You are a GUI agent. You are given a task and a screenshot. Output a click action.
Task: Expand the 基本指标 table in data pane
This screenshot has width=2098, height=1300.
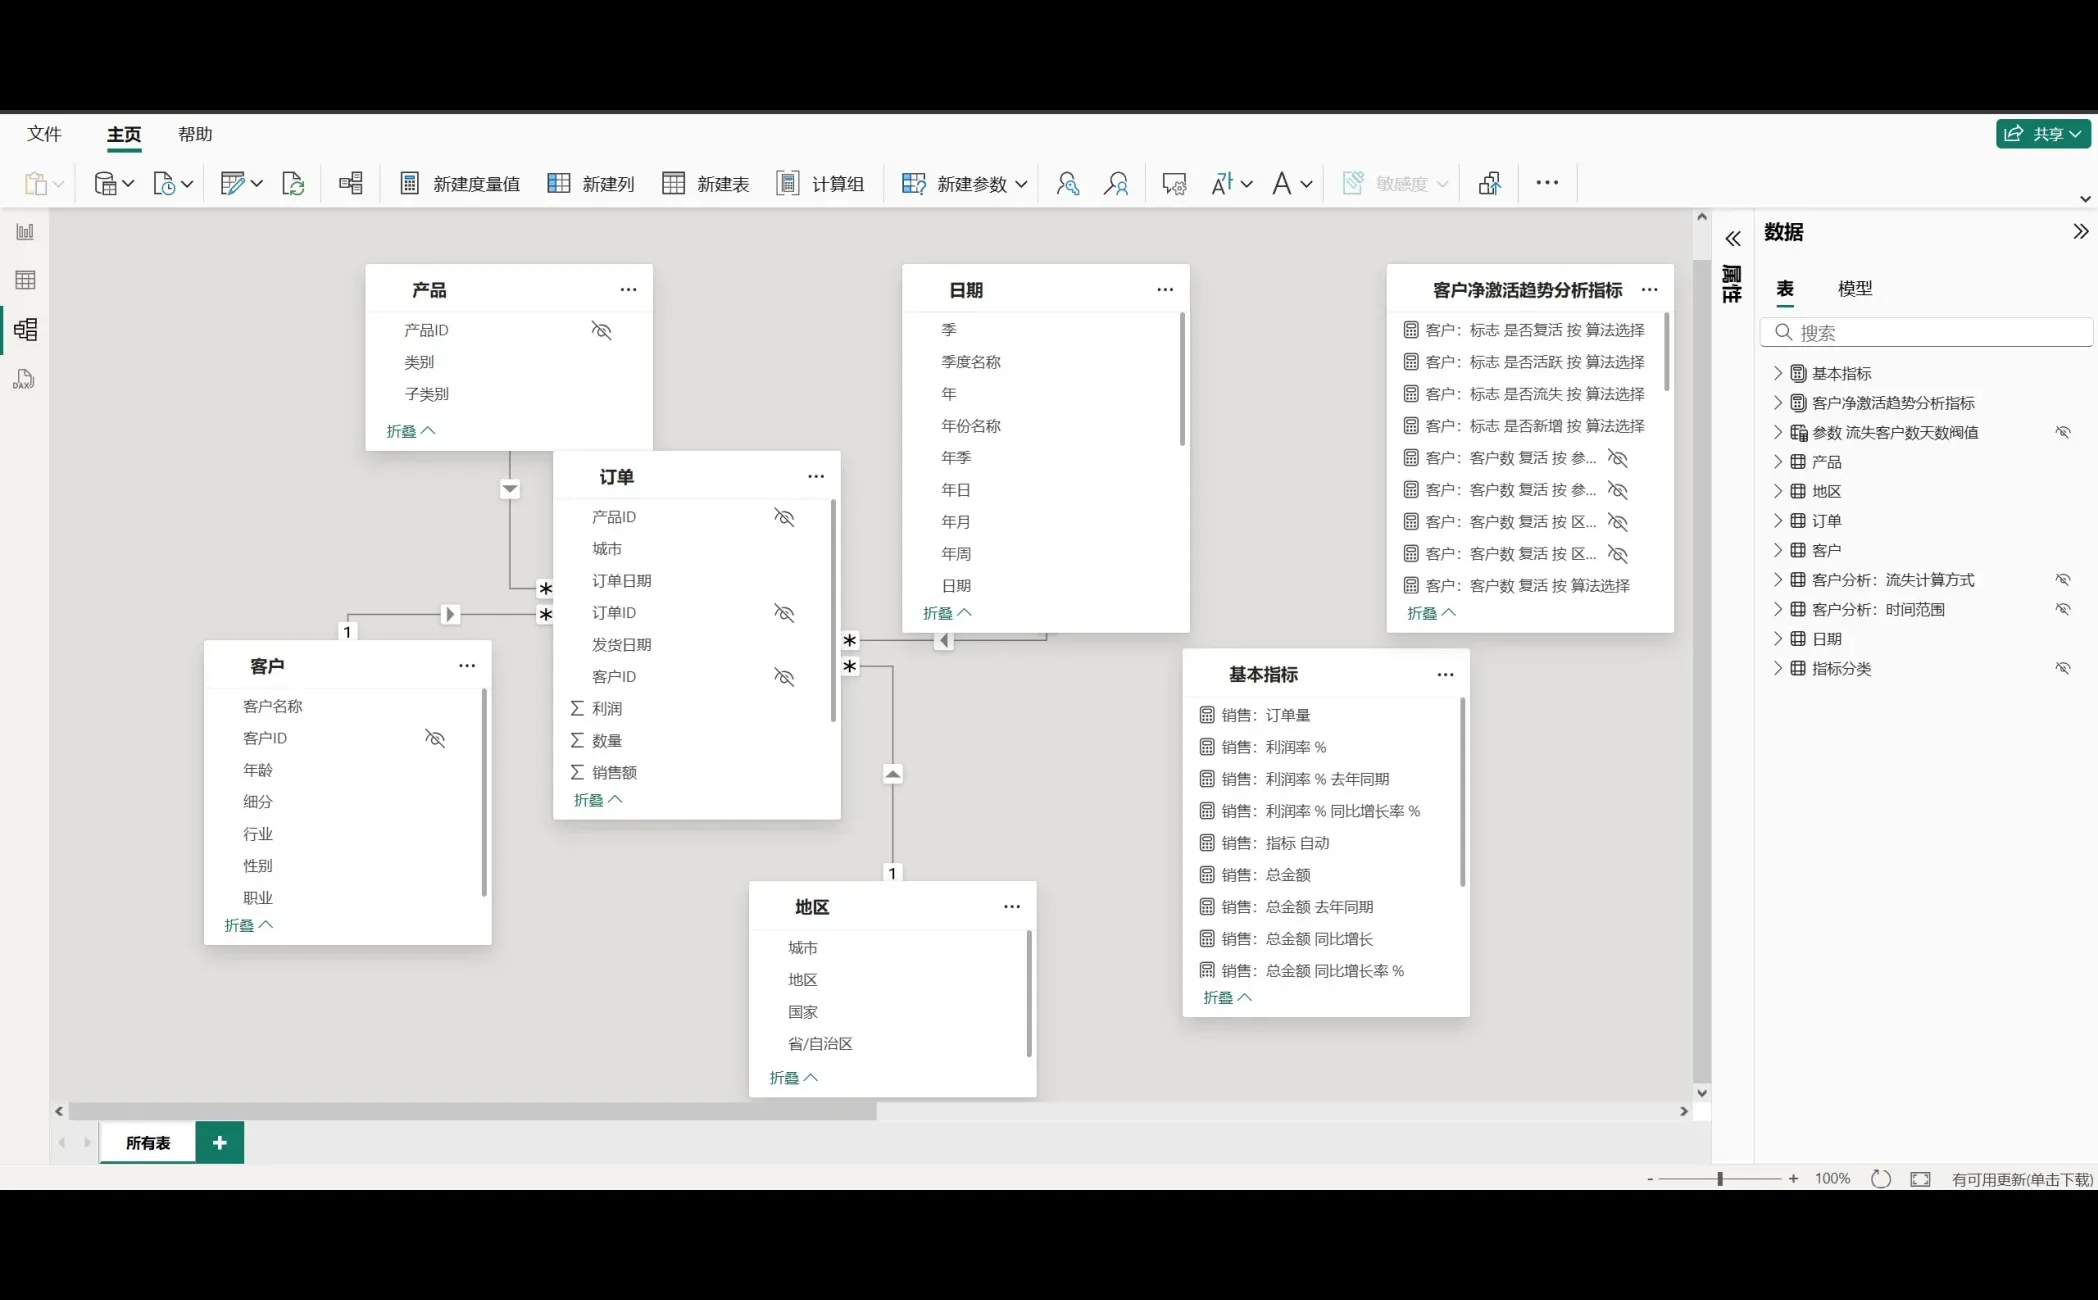click(x=1777, y=373)
